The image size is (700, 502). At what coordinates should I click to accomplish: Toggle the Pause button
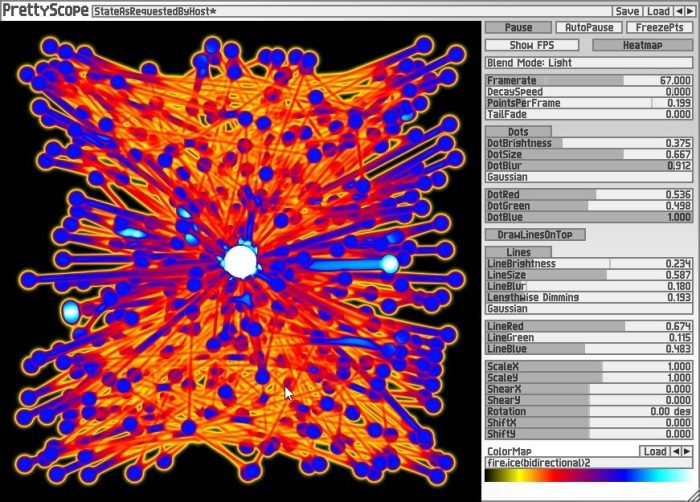click(x=518, y=27)
